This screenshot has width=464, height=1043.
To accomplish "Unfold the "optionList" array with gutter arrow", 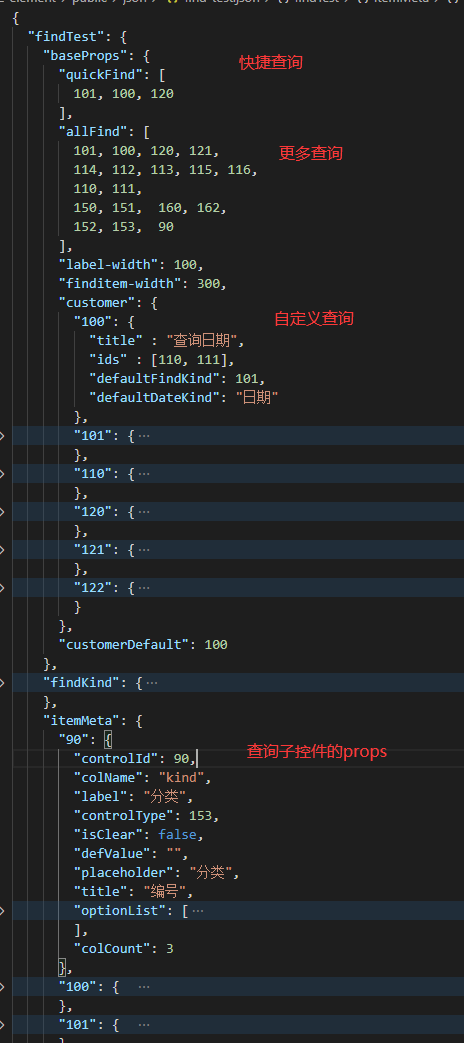I will [x=2, y=910].
